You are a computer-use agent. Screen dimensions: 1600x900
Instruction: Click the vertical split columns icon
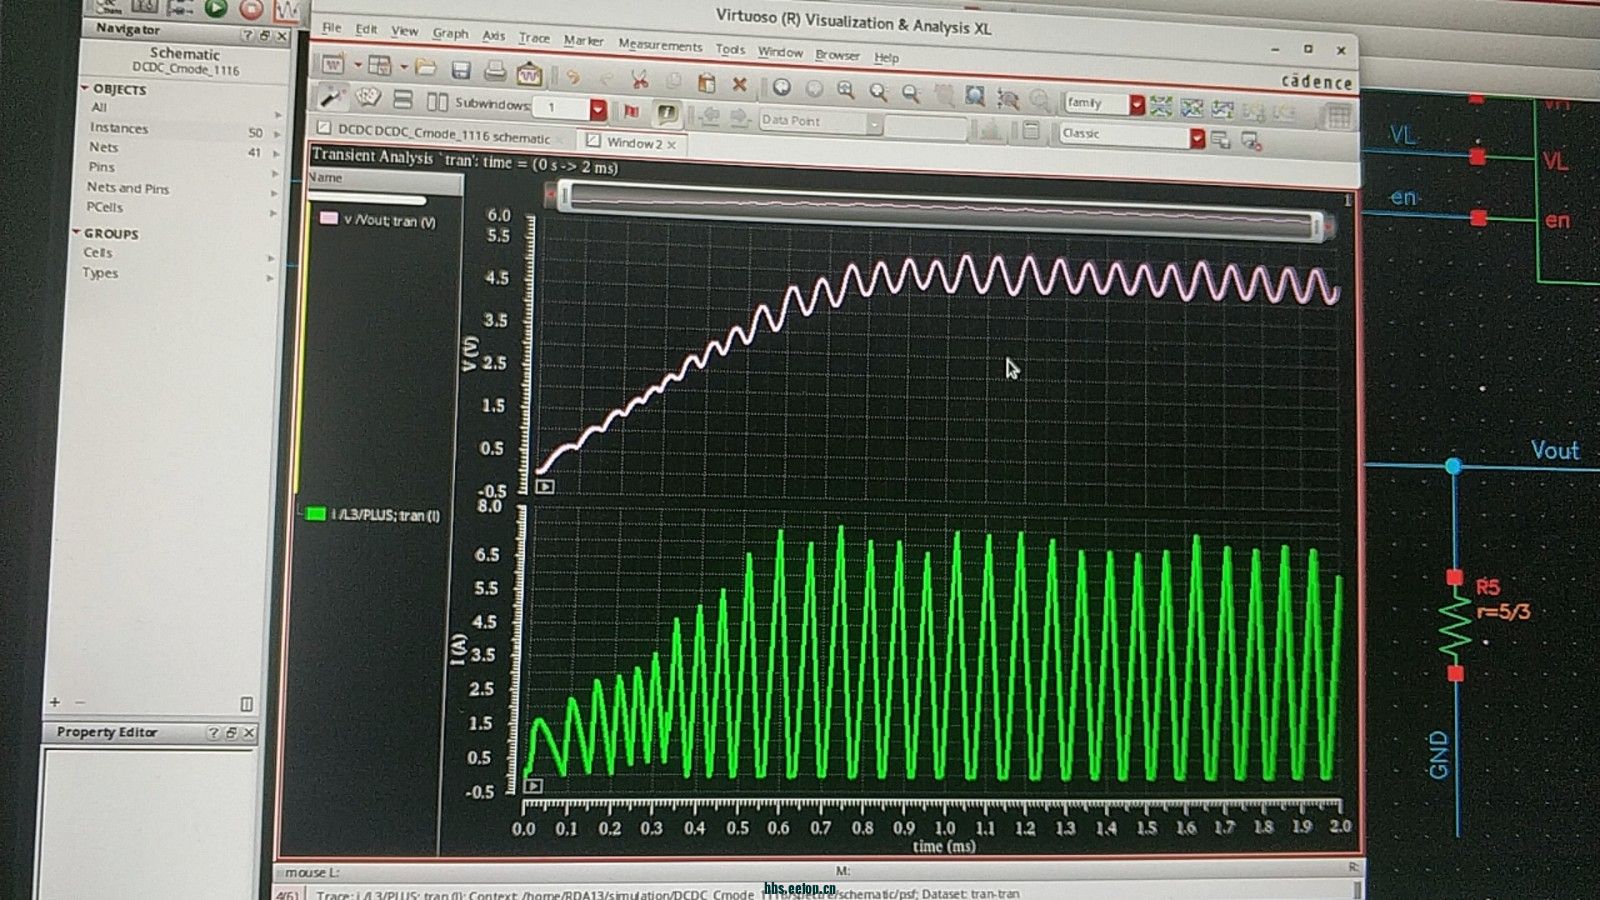pyautogui.click(x=437, y=101)
